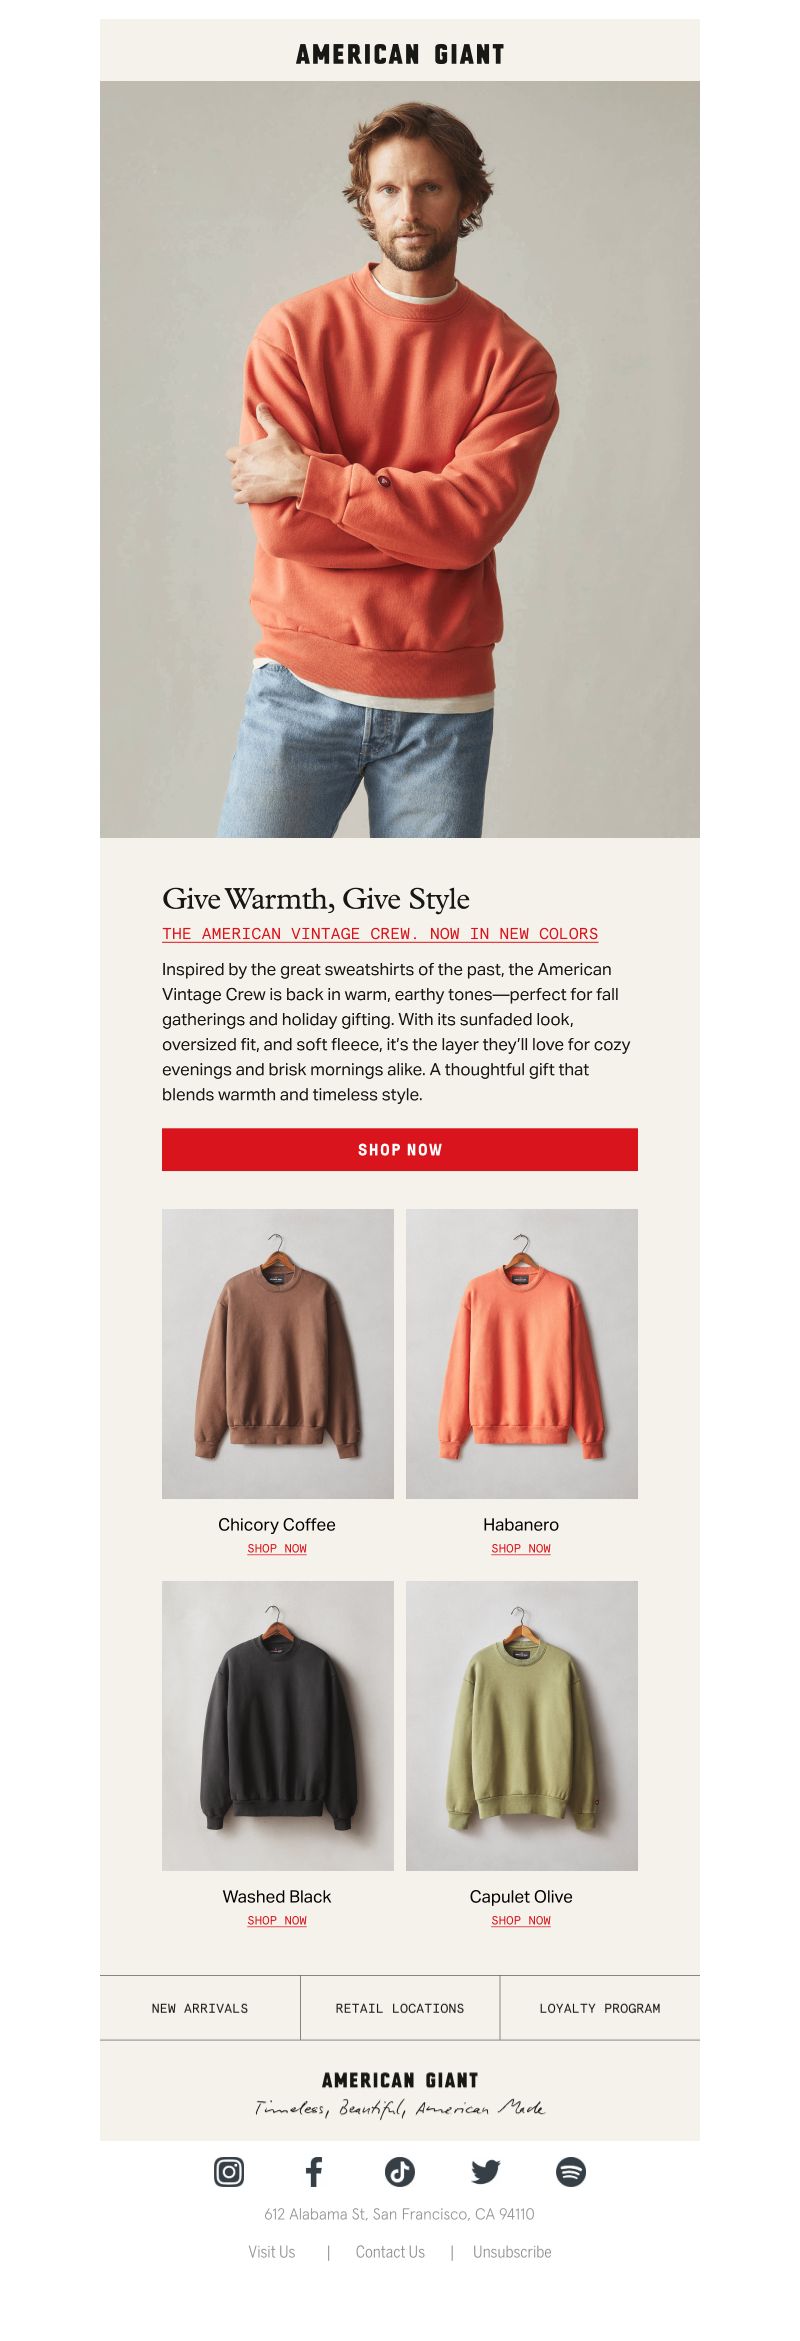Viewport: 800px width, 2341px height.
Task: Go to the New Arrivals tab
Action: (200, 2007)
